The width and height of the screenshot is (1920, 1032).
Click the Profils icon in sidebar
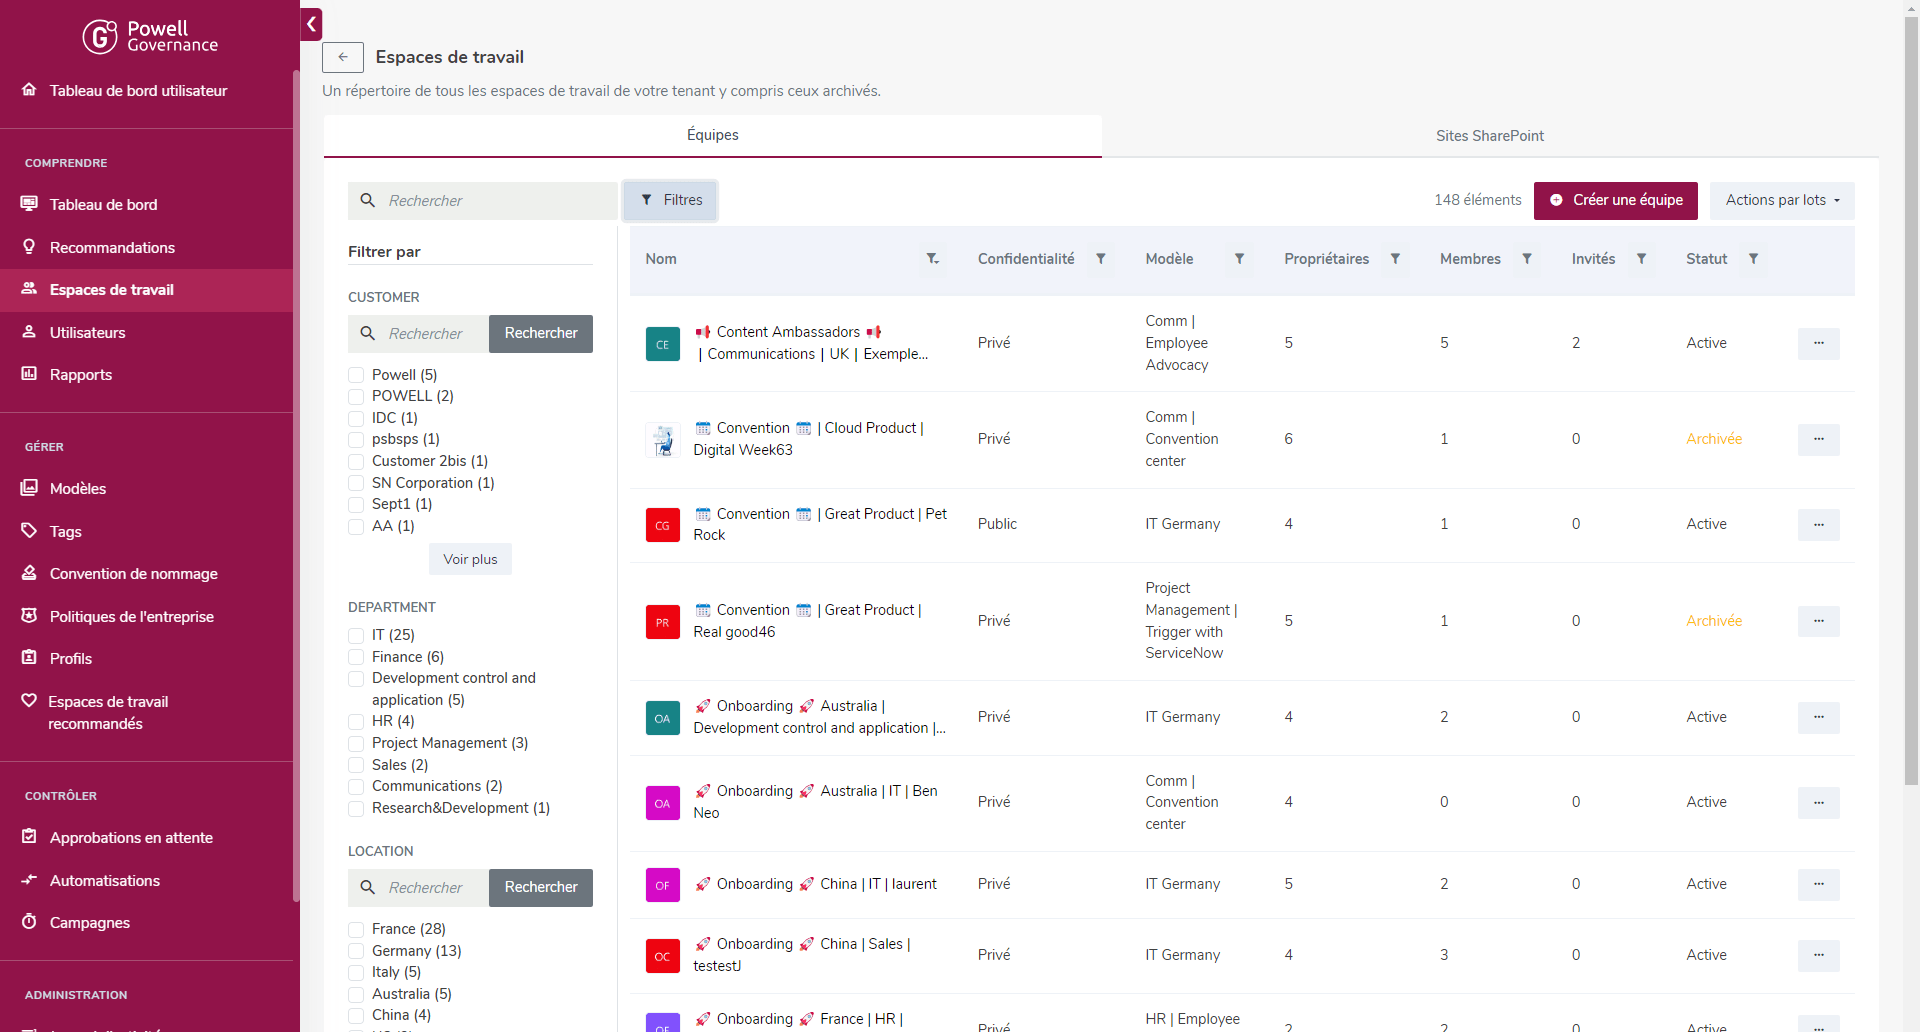(x=29, y=658)
